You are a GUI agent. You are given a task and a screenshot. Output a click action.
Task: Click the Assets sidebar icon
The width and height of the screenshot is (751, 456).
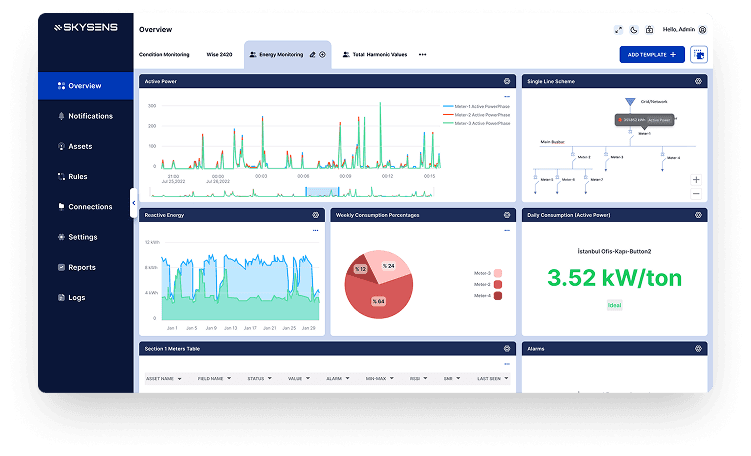point(61,146)
